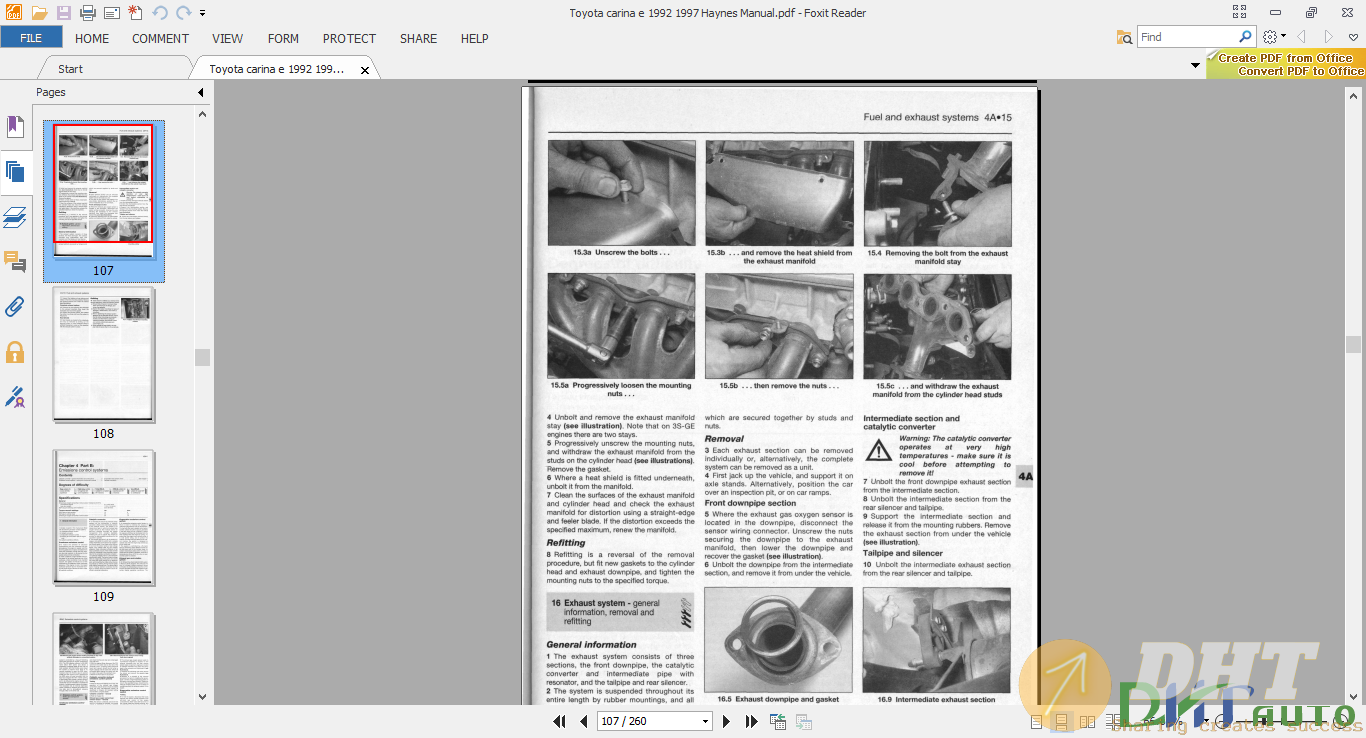Collapse the ribbon with the heart-chevron icon
This screenshot has width=1366, height=738.
pos(1354,37)
